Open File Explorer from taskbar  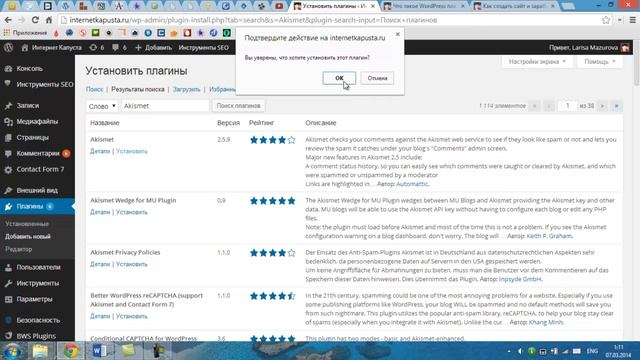coord(40,351)
